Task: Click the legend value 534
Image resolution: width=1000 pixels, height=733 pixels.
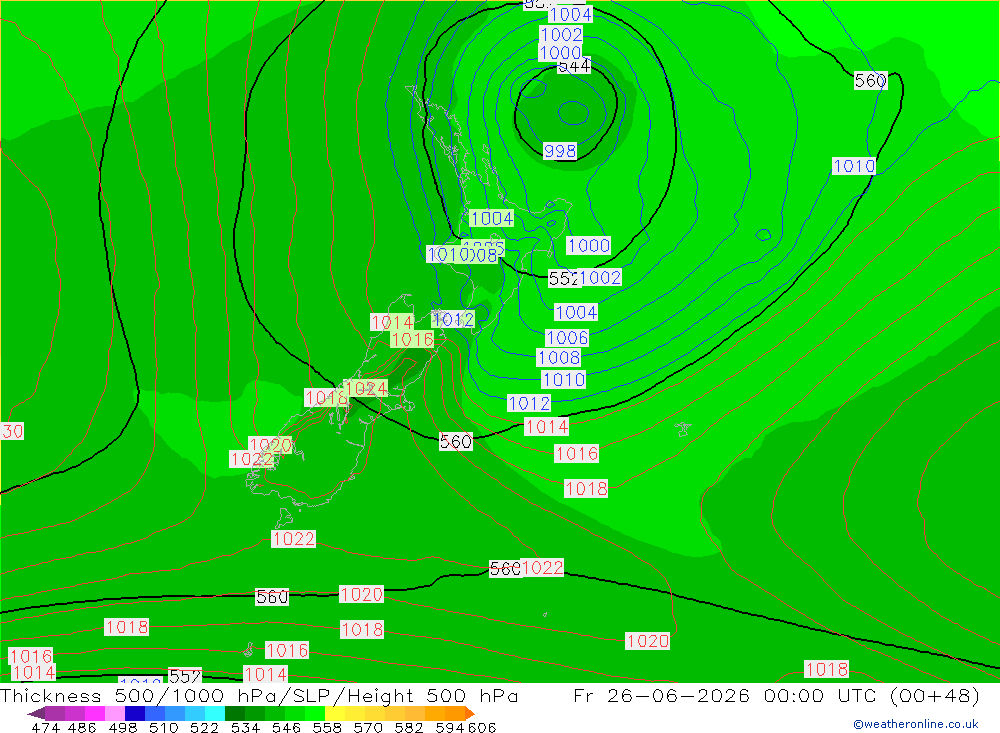Action: (246, 727)
